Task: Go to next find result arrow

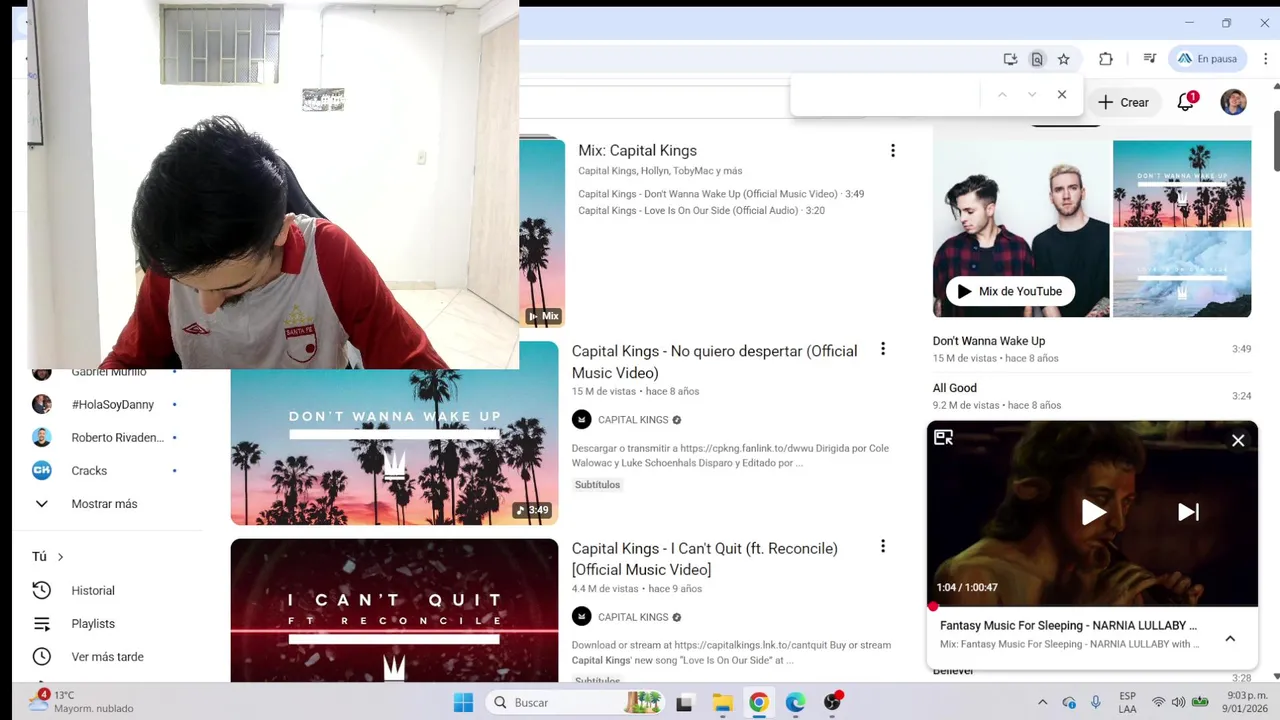Action: point(1032,95)
